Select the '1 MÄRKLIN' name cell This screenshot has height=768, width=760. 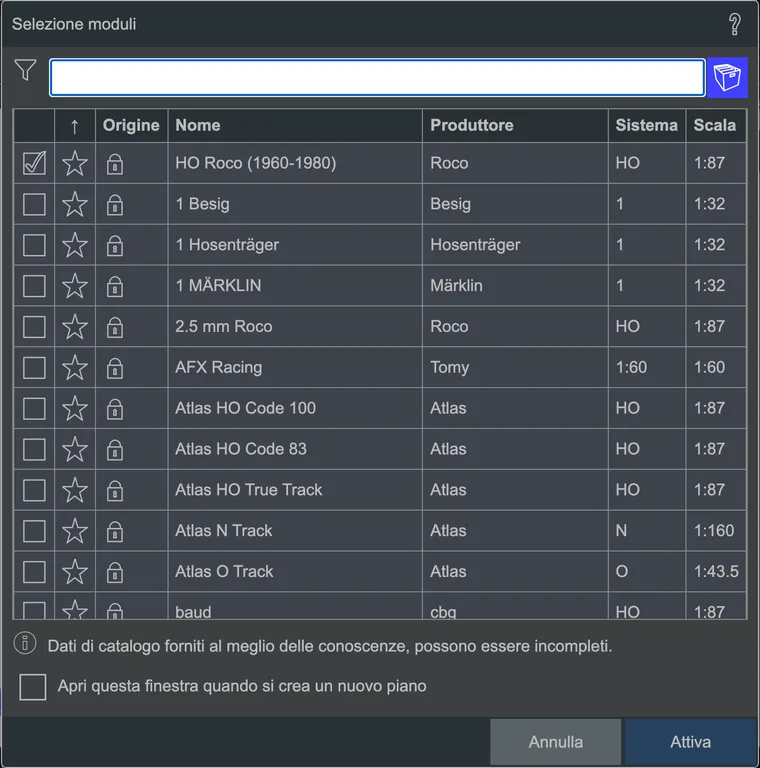(295, 286)
